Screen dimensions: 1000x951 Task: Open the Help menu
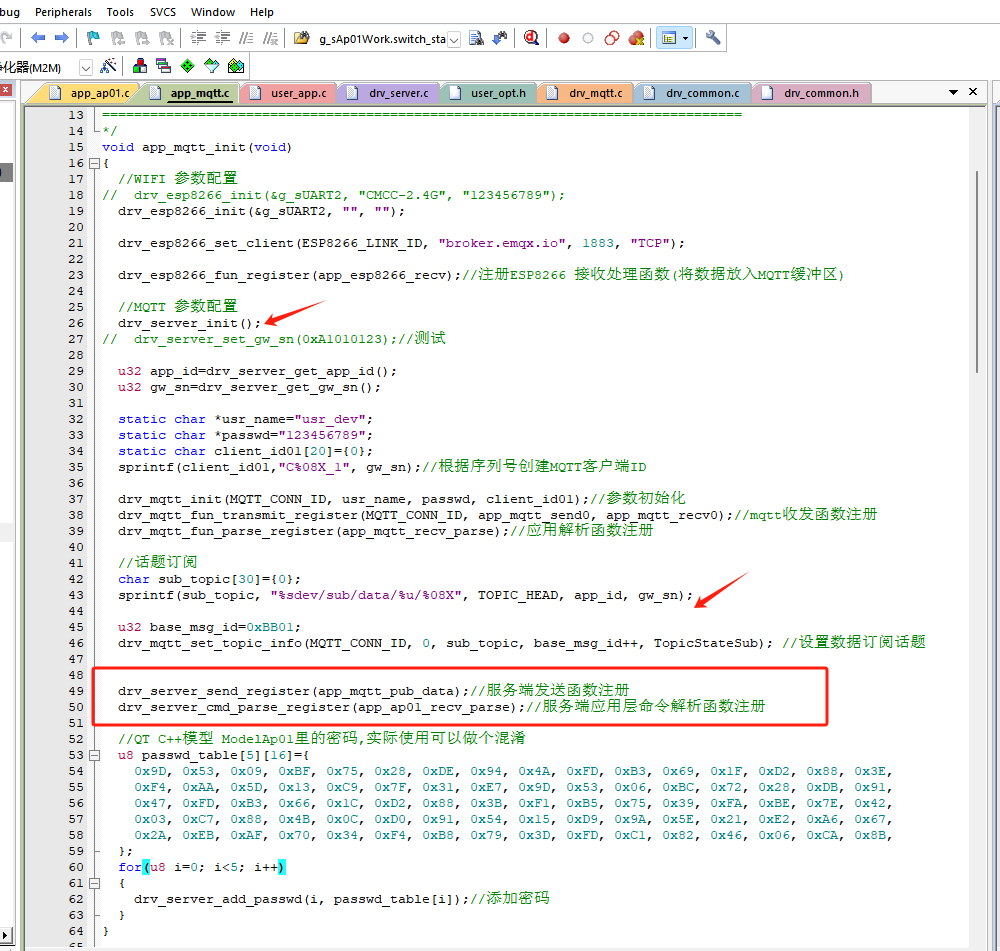(261, 12)
